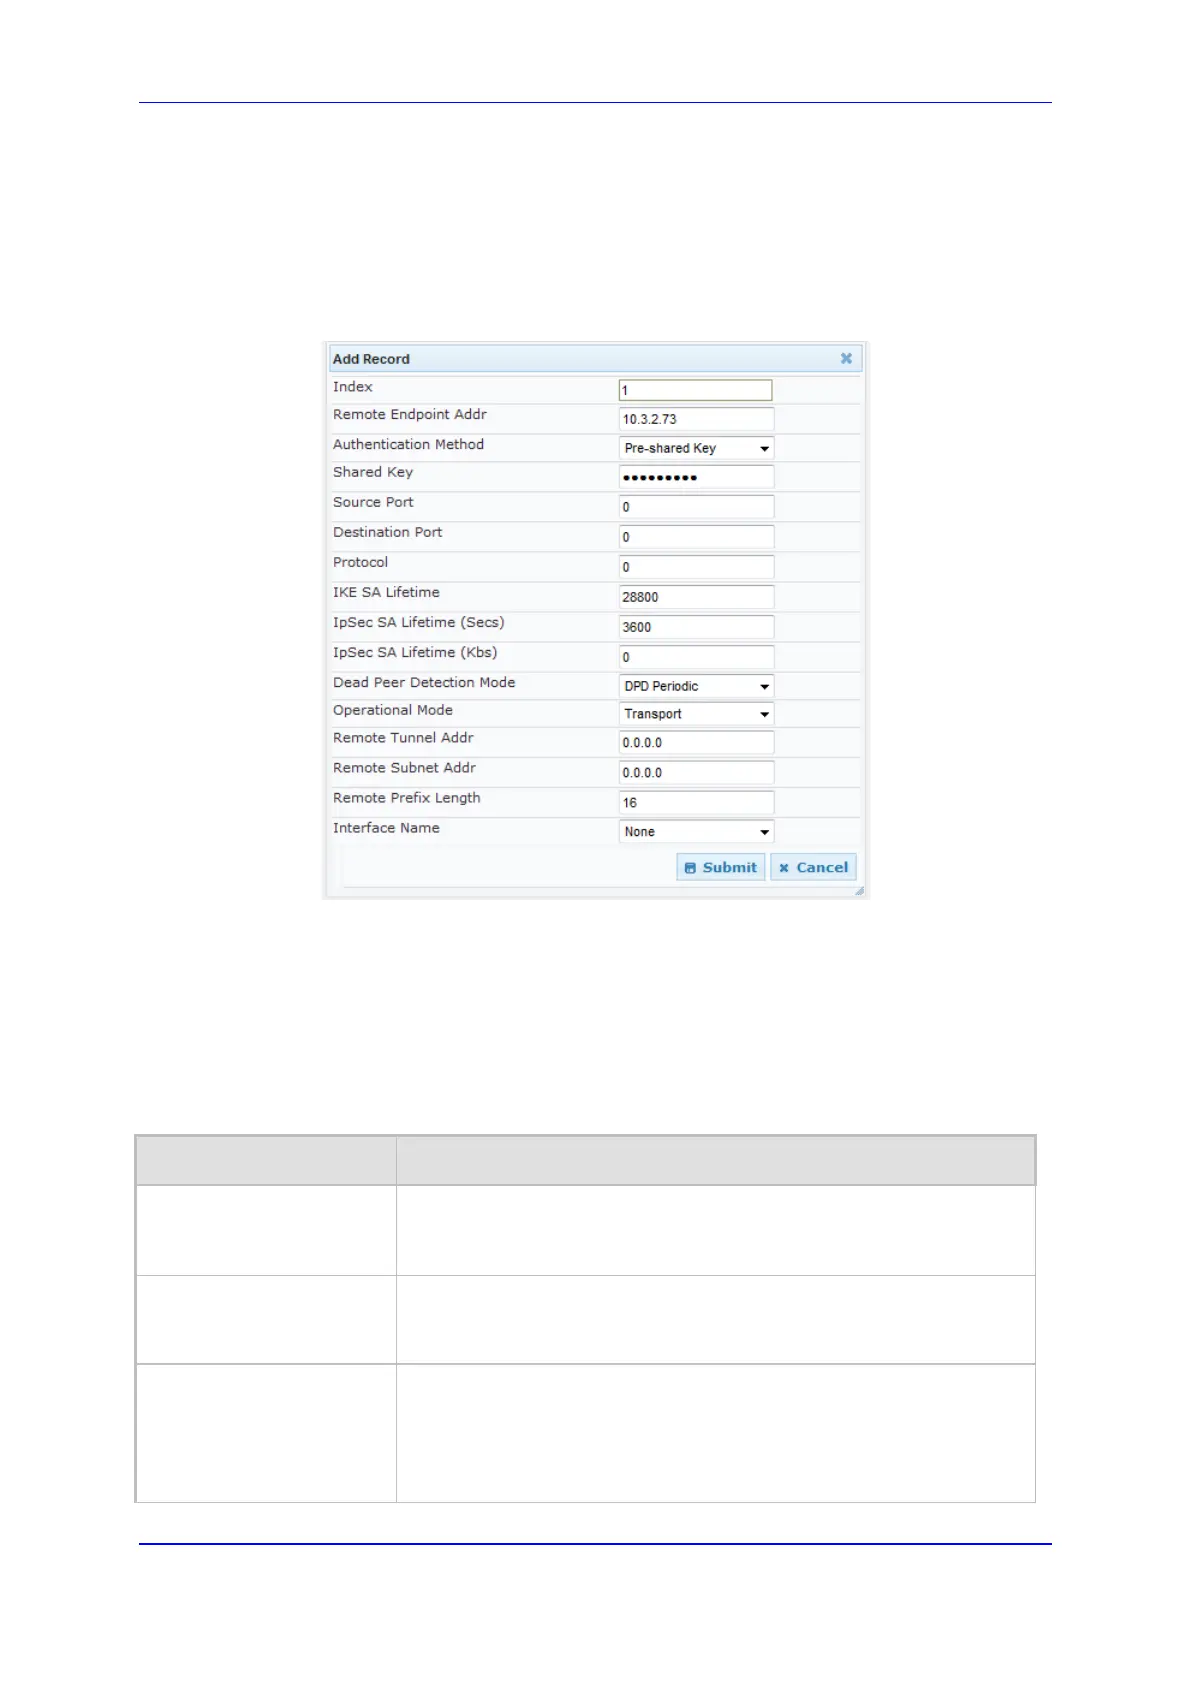Select the Destination Port field

pos(696,537)
